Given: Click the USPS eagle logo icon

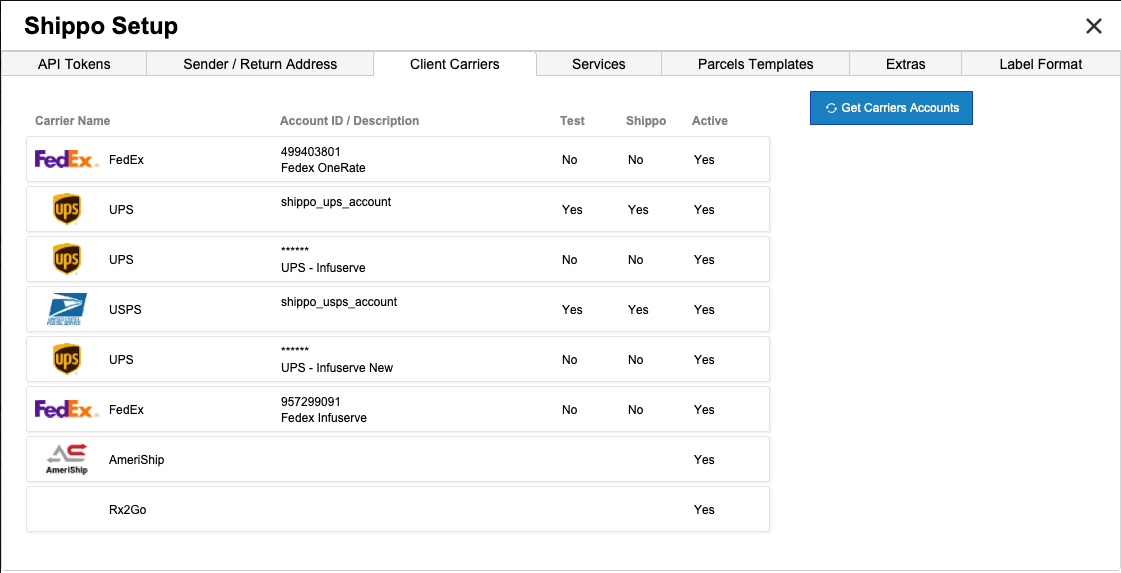Looking at the screenshot, I should coord(67,310).
